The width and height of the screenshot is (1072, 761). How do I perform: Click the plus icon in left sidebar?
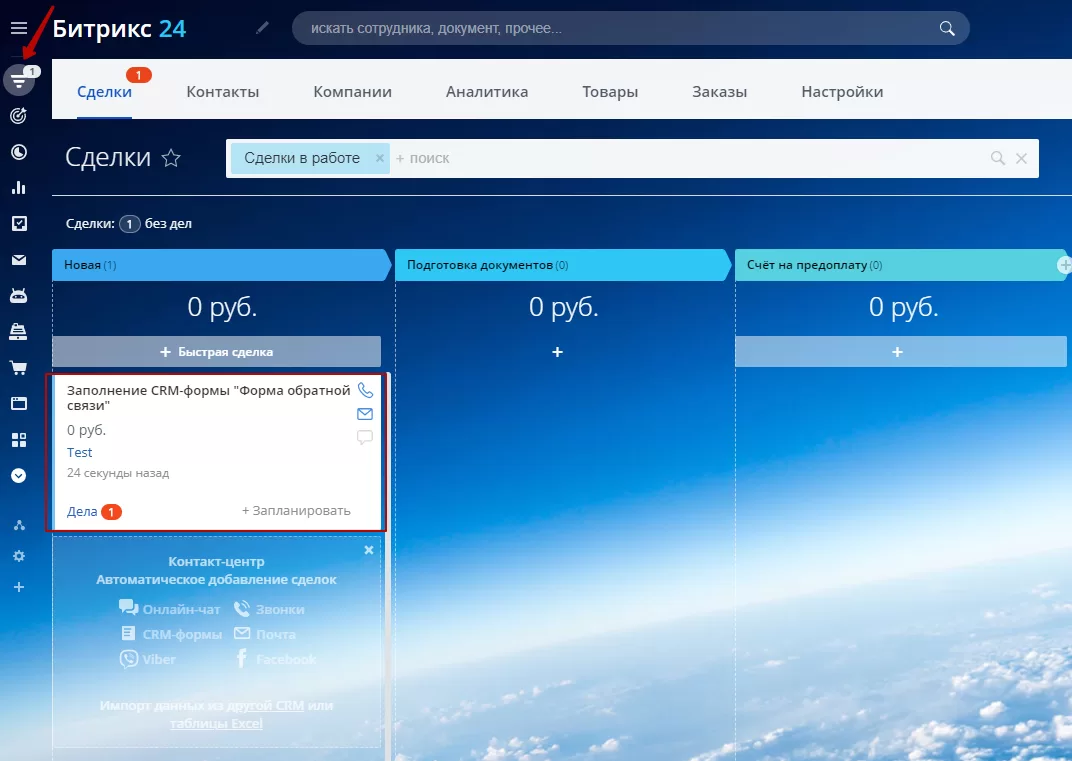(19, 587)
